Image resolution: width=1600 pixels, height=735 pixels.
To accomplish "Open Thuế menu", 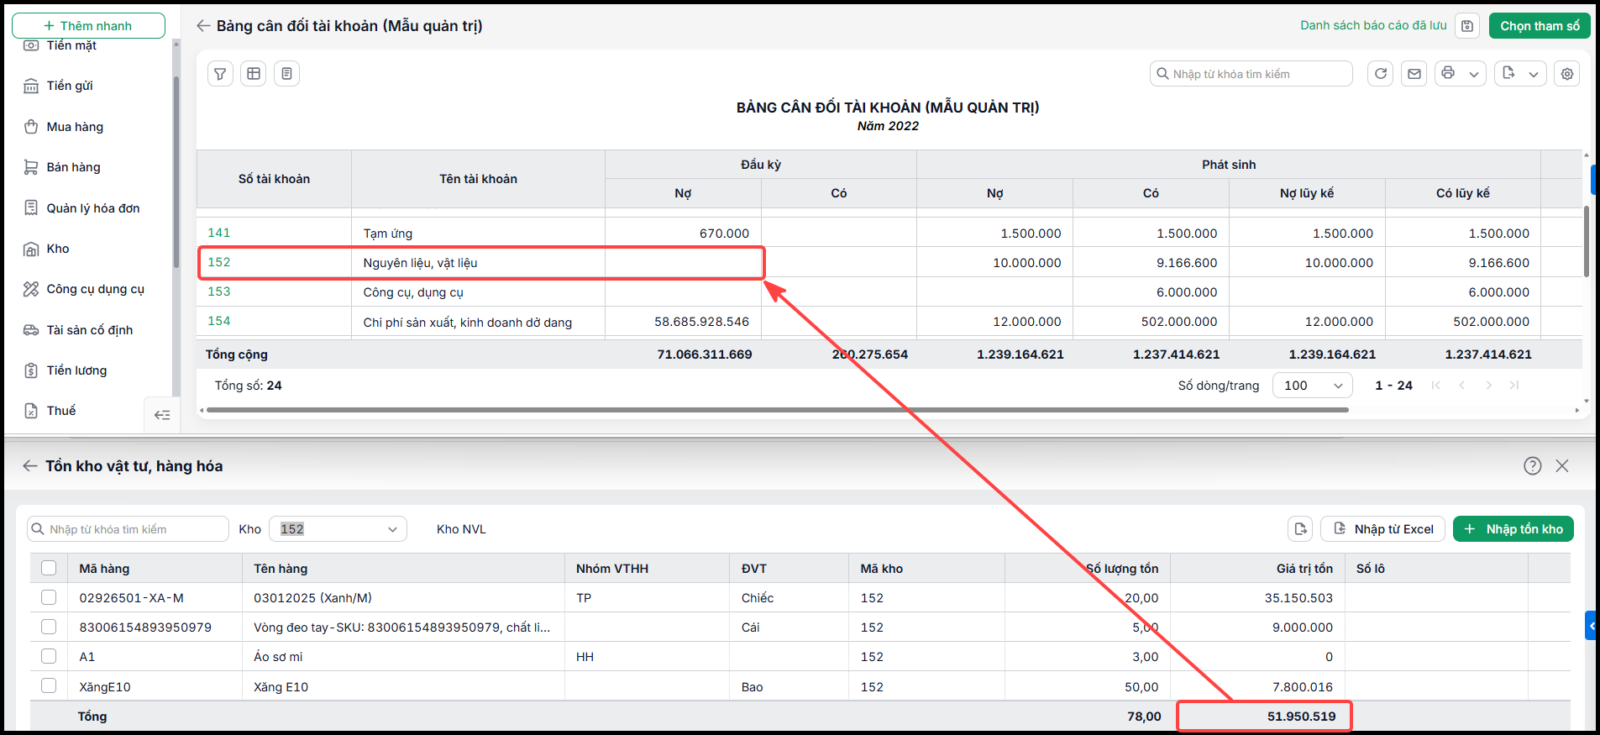I will click(x=61, y=411).
